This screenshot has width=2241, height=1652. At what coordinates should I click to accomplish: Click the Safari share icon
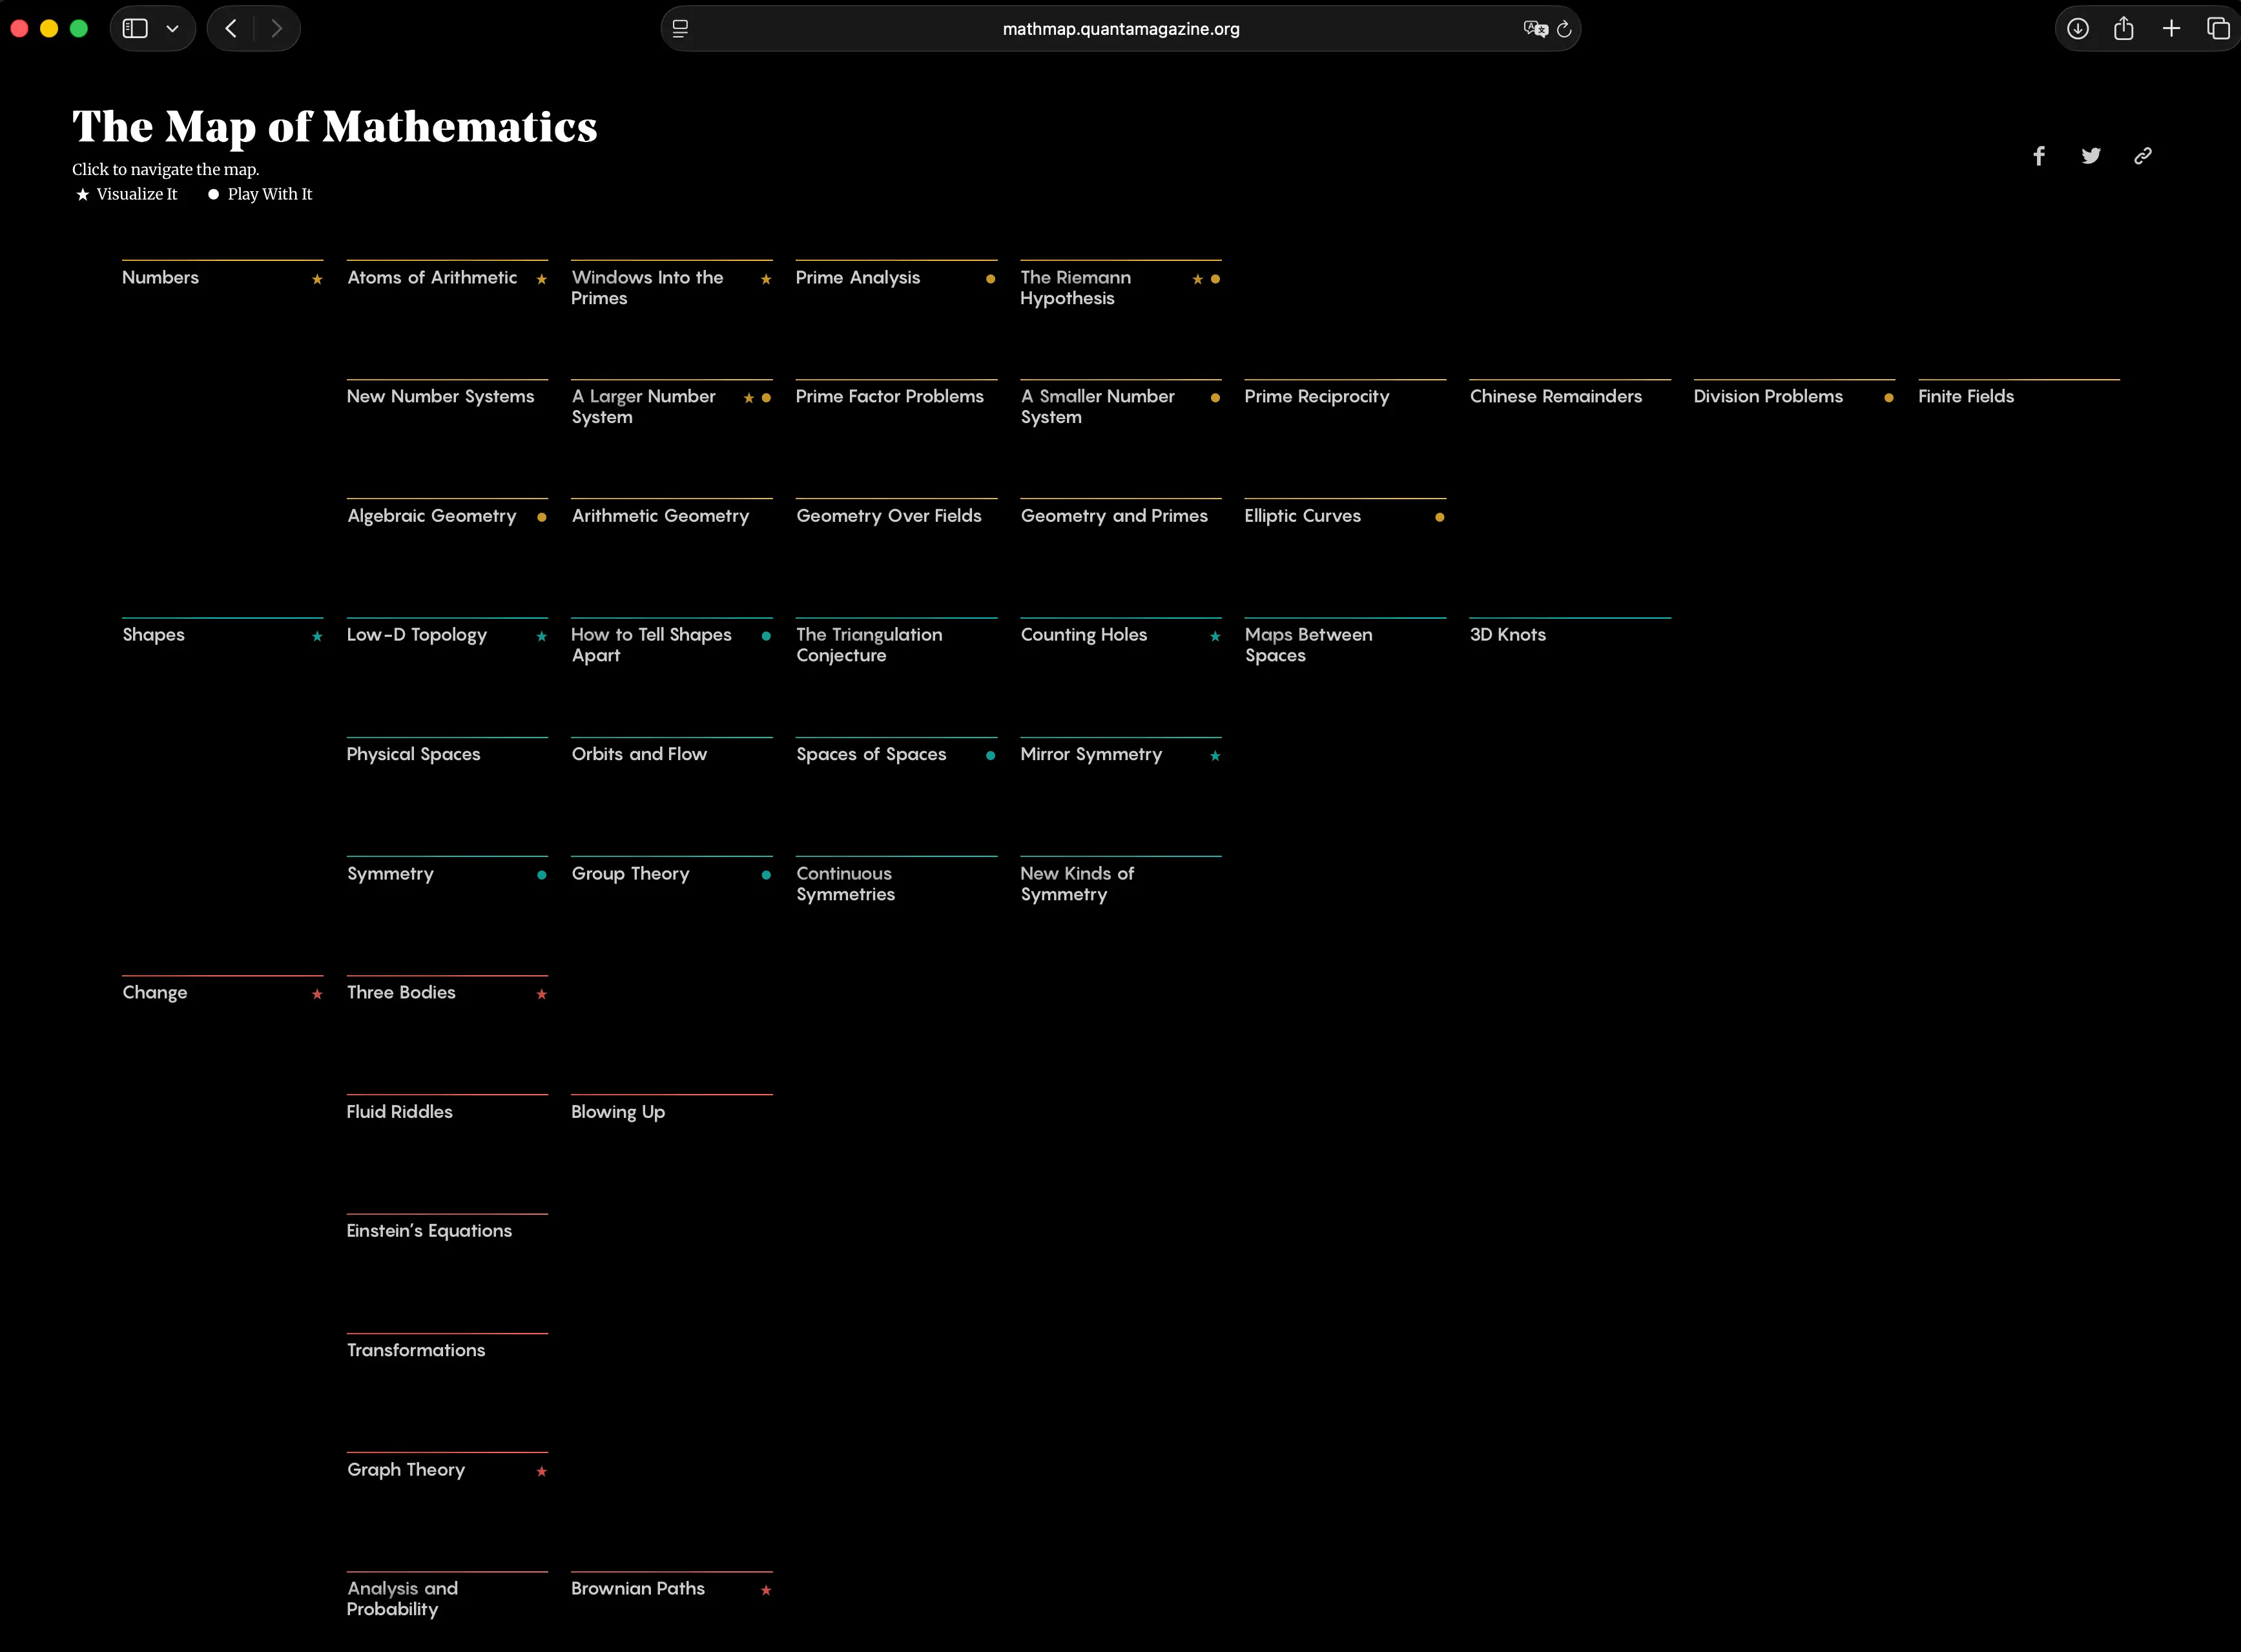click(x=2123, y=29)
